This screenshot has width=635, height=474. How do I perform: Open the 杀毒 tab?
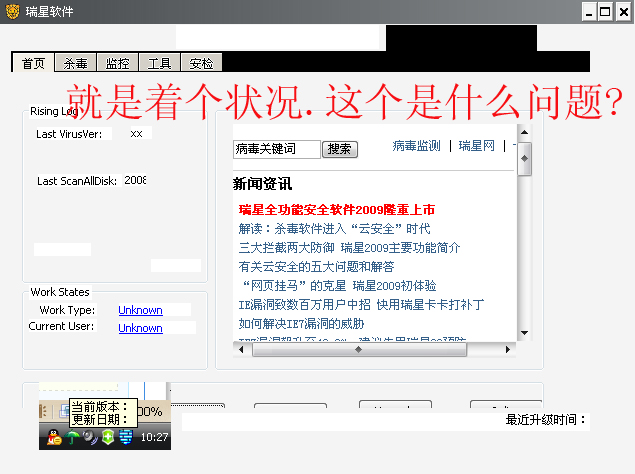75,63
